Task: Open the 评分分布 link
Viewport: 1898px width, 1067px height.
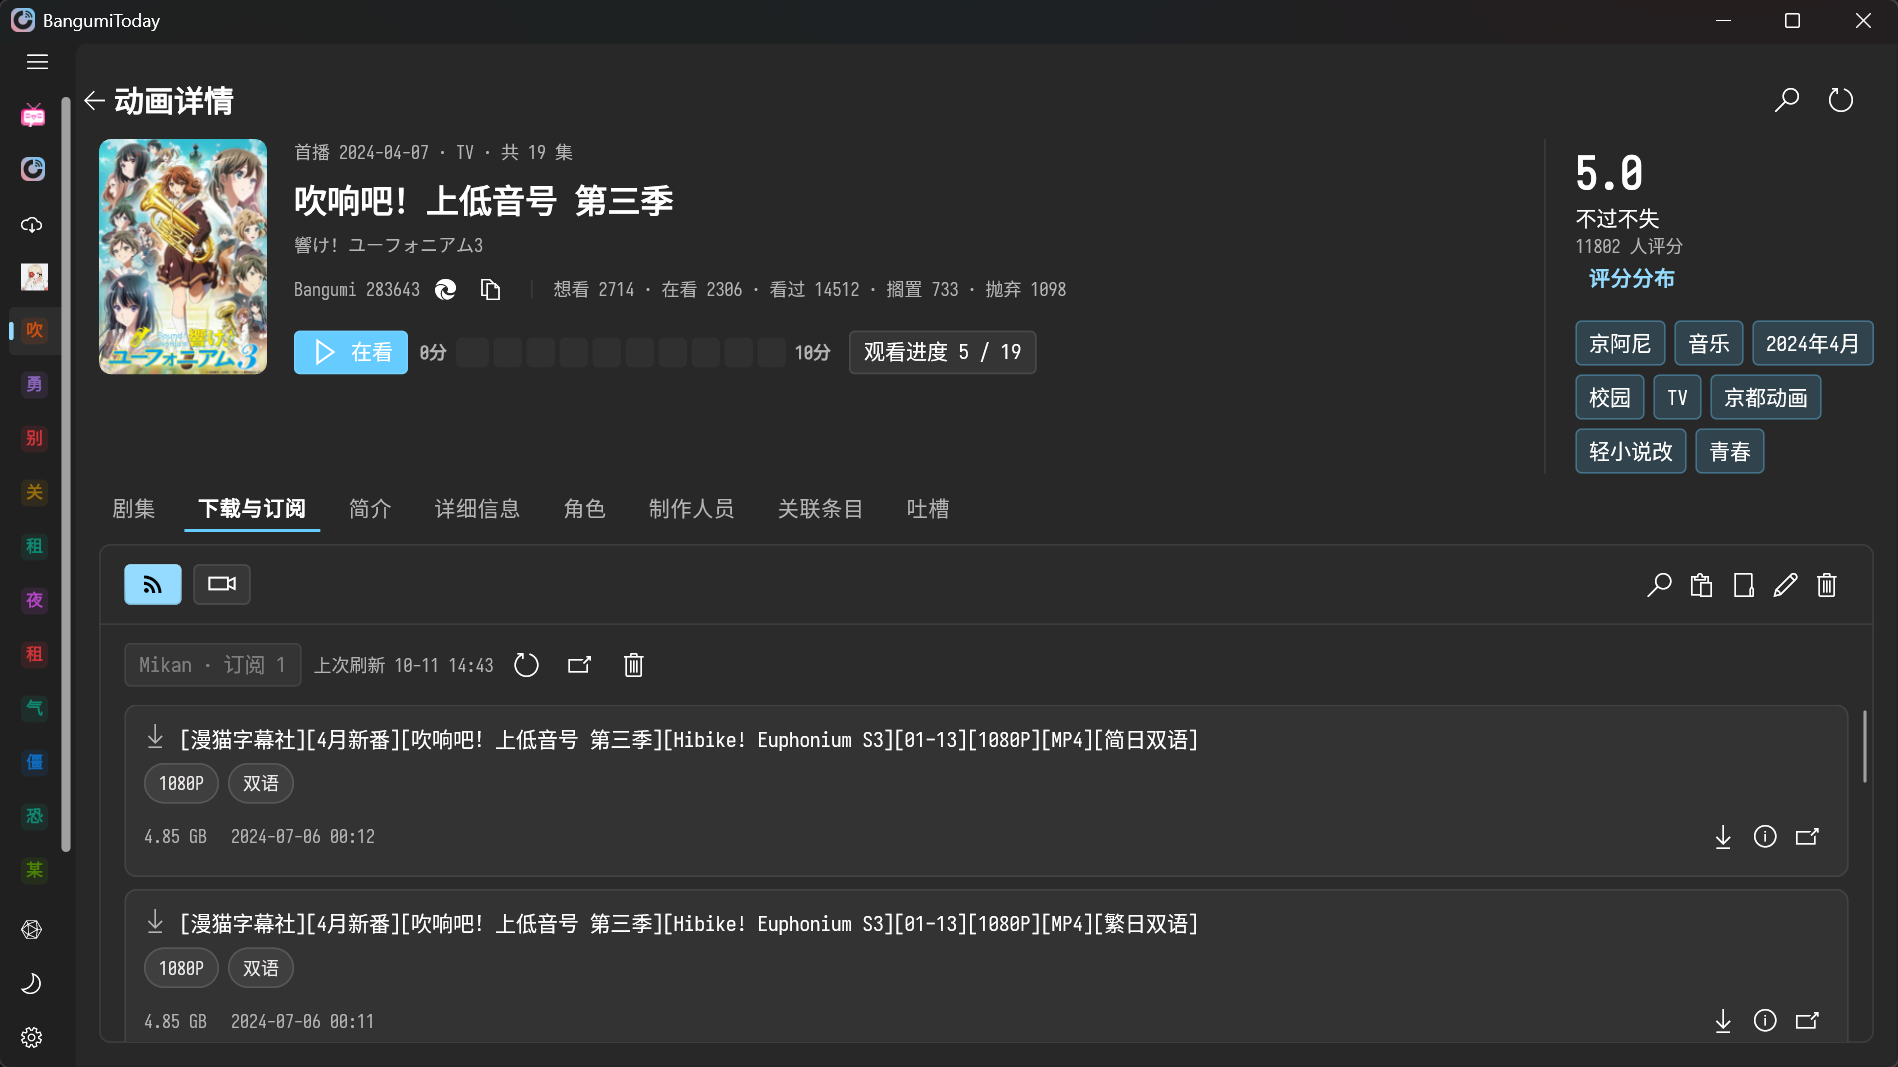Action: [x=1631, y=279]
